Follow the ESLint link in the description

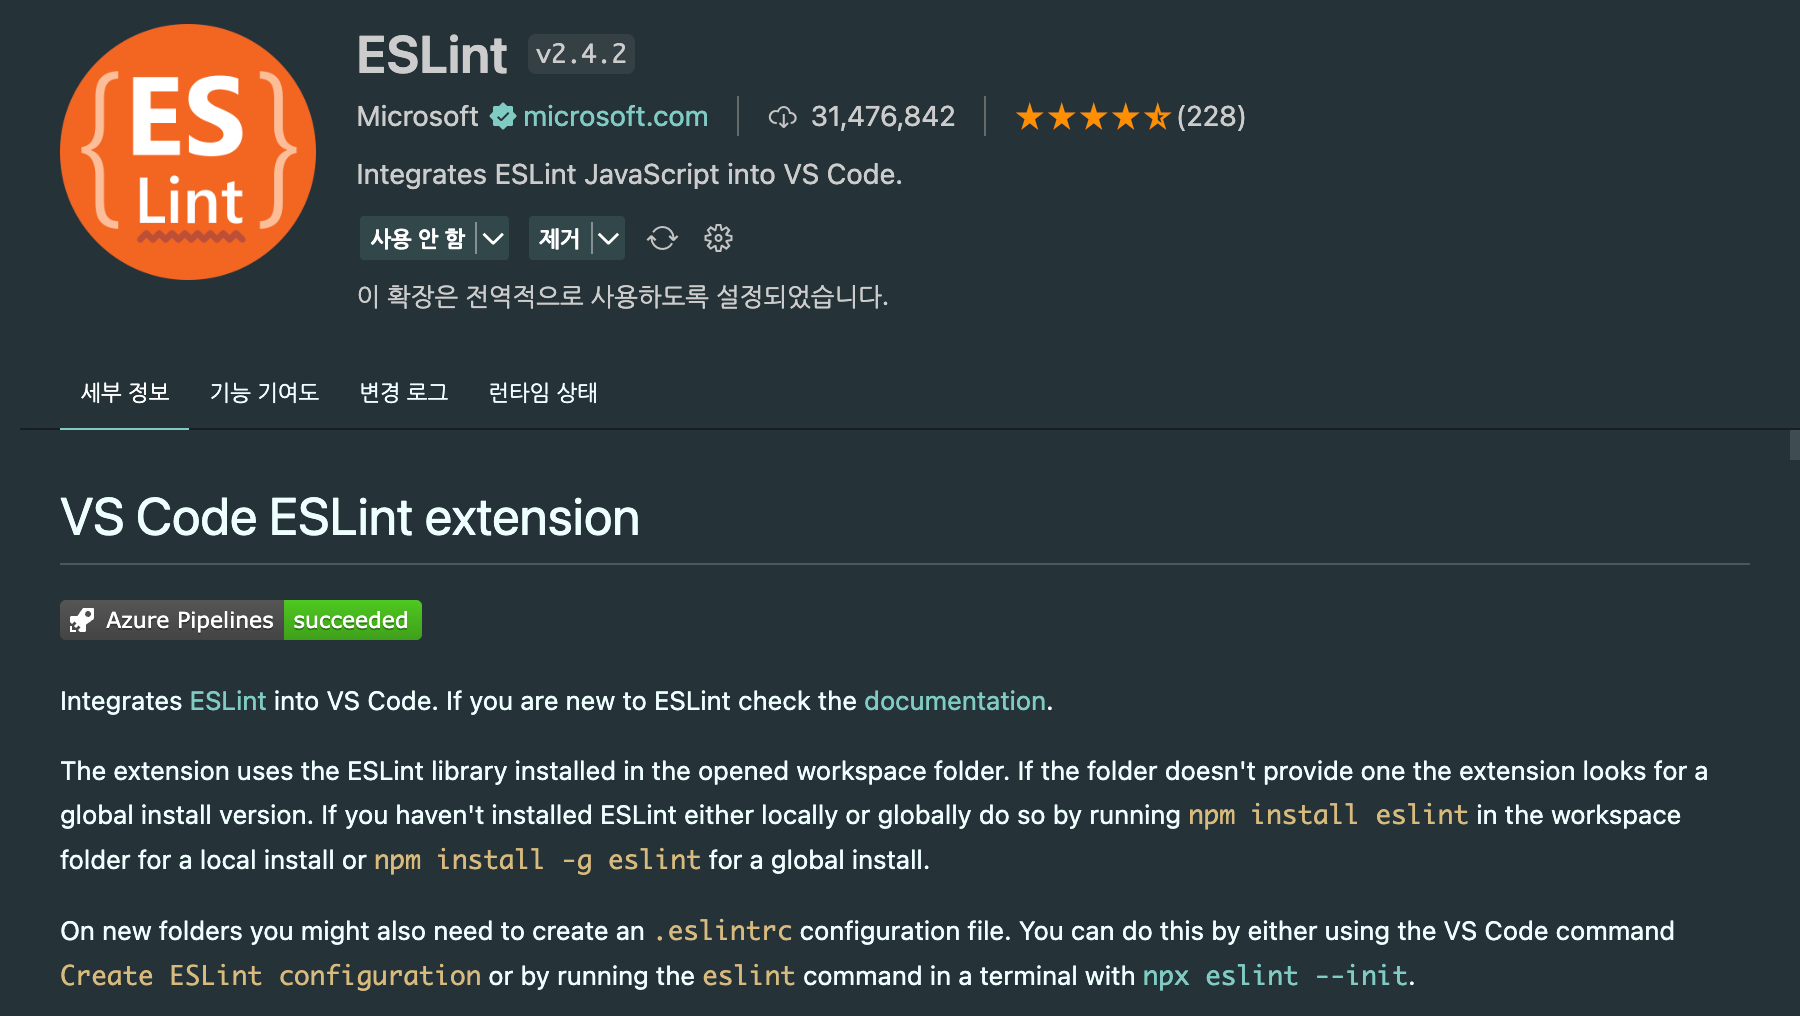[x=228, y=701]
